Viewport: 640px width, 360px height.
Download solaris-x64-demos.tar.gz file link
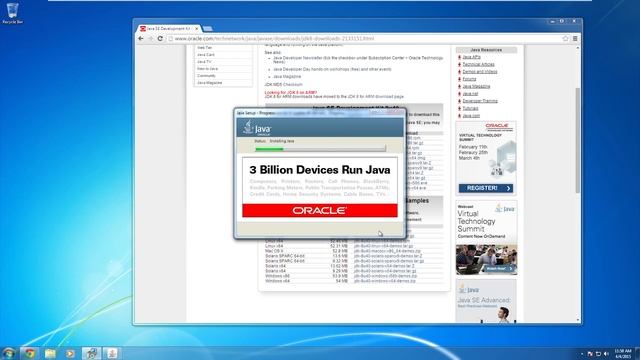tap(385, 271)
